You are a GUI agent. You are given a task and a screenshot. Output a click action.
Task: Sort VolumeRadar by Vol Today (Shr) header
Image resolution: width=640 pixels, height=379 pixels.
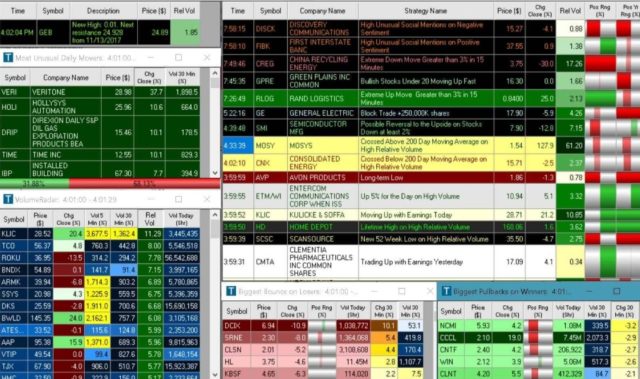pos(182,219)
